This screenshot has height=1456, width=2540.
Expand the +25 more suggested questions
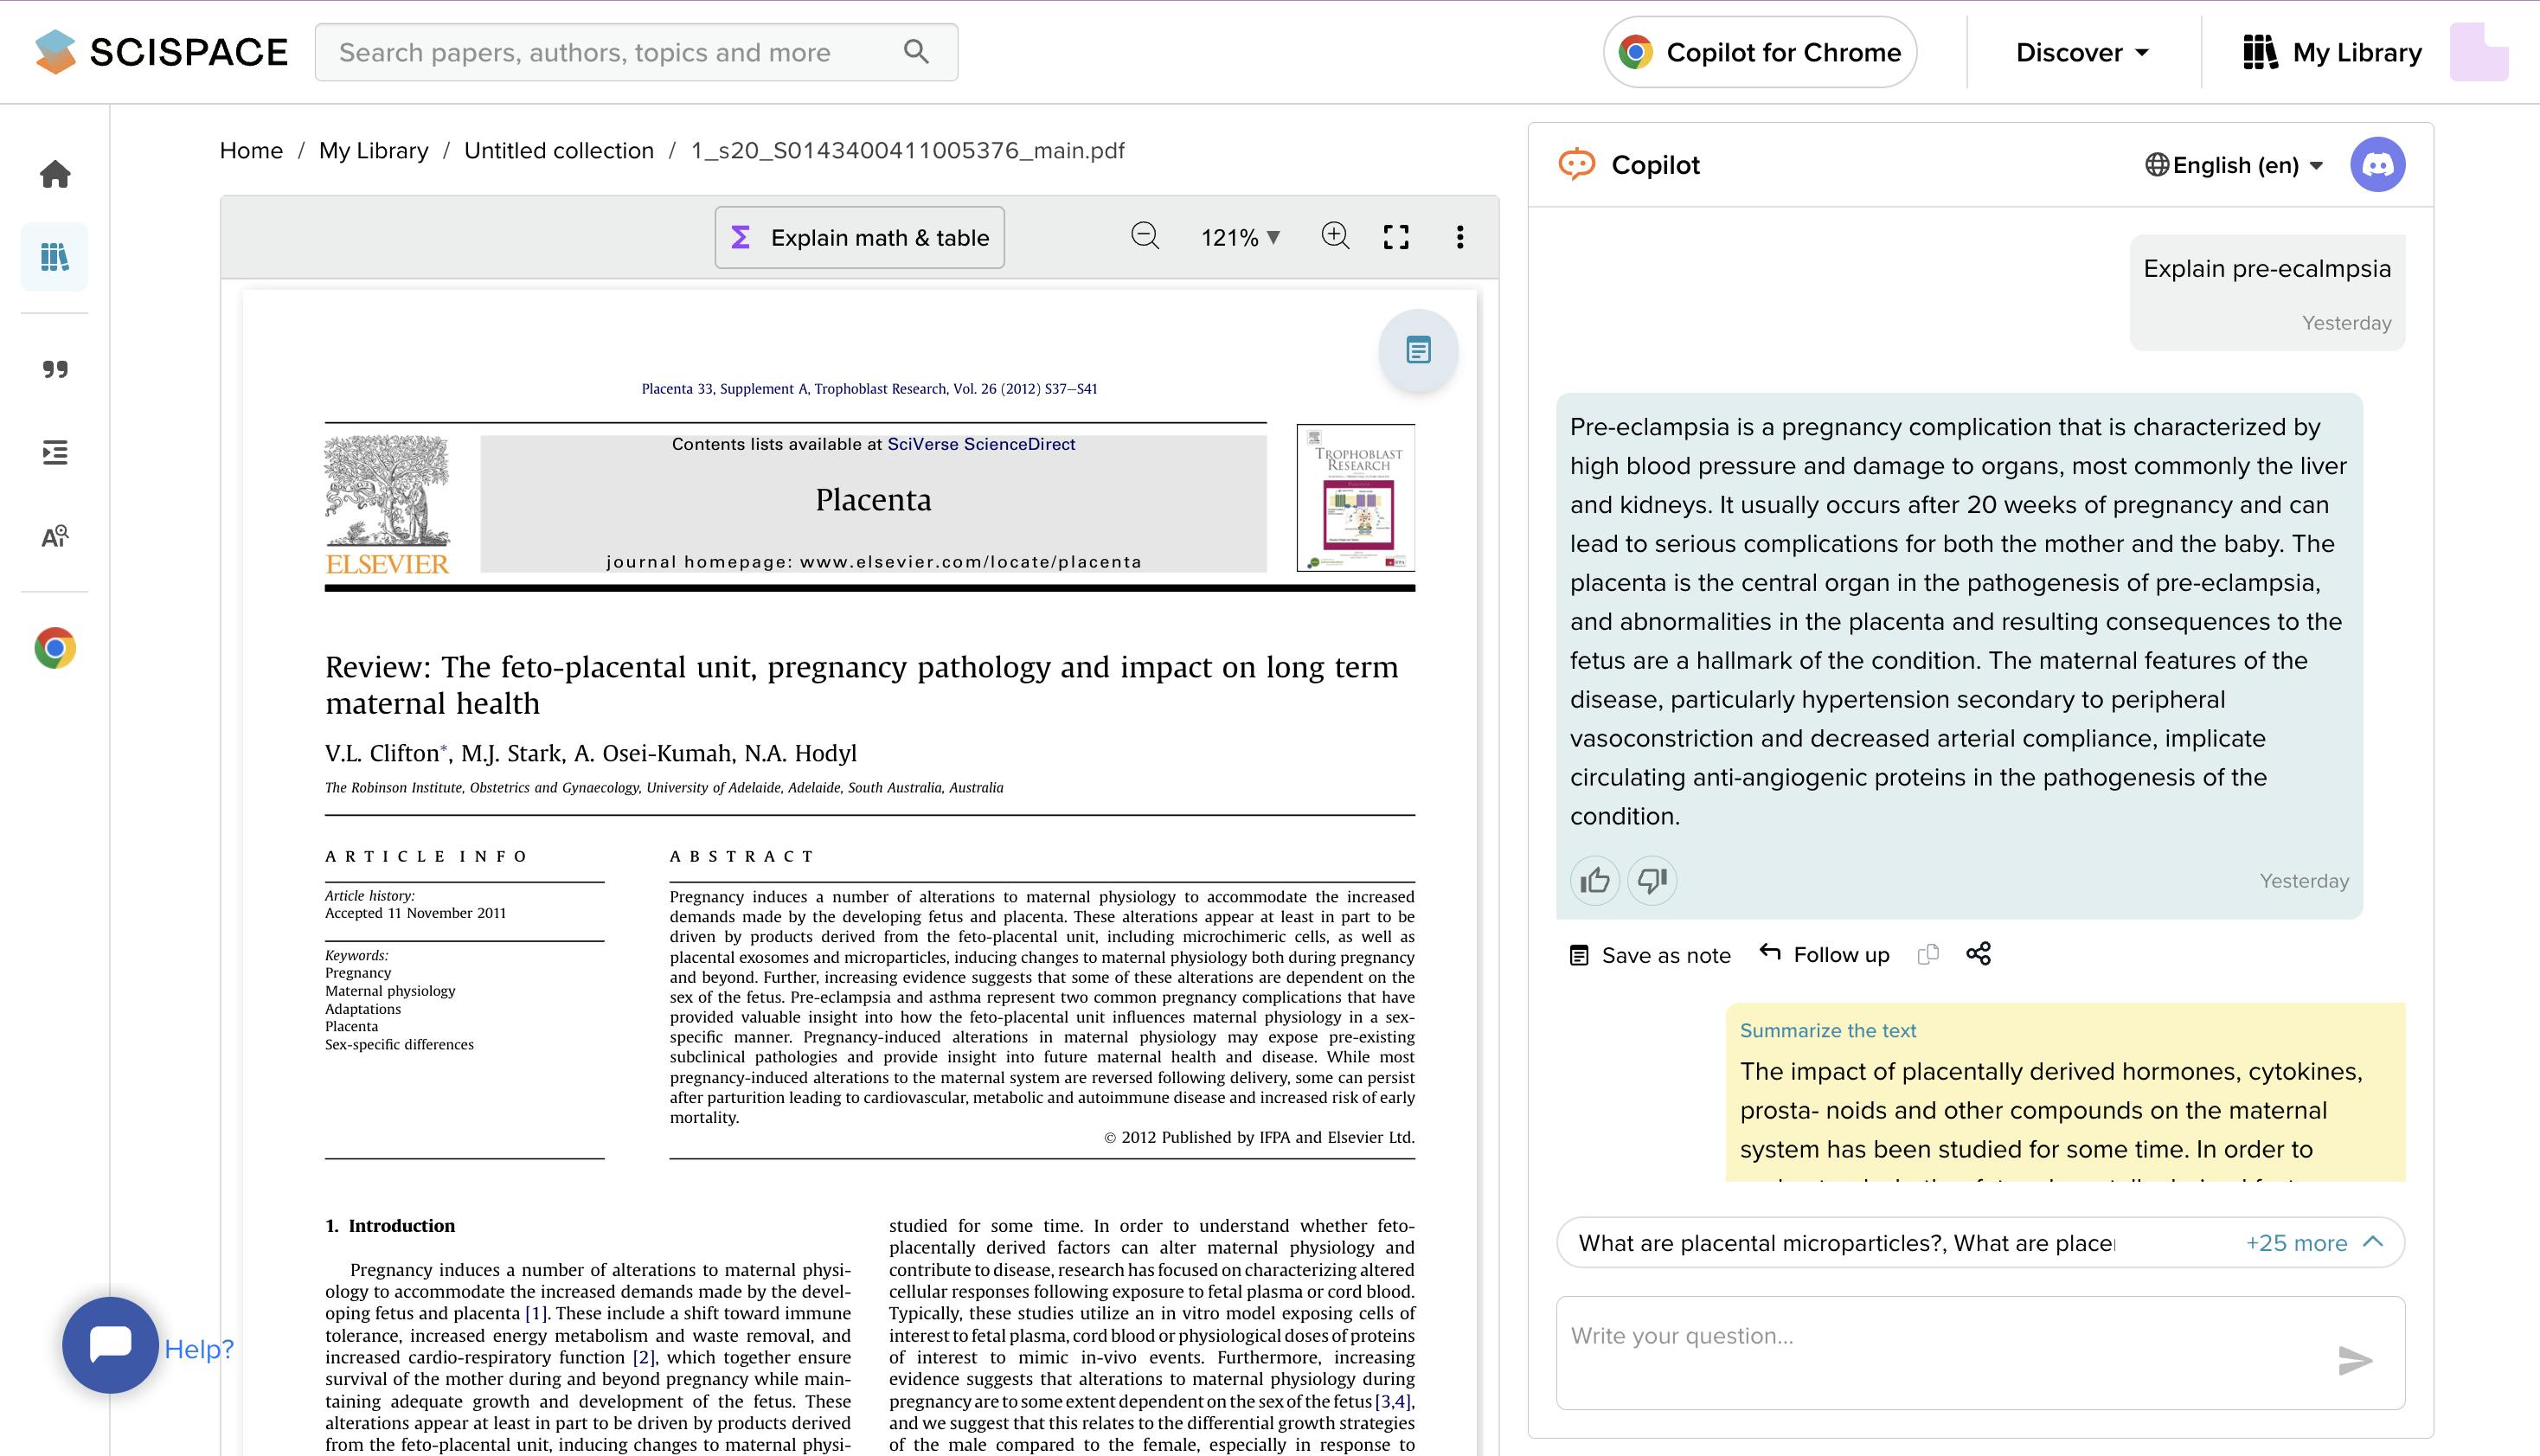coord(2313,1243)
